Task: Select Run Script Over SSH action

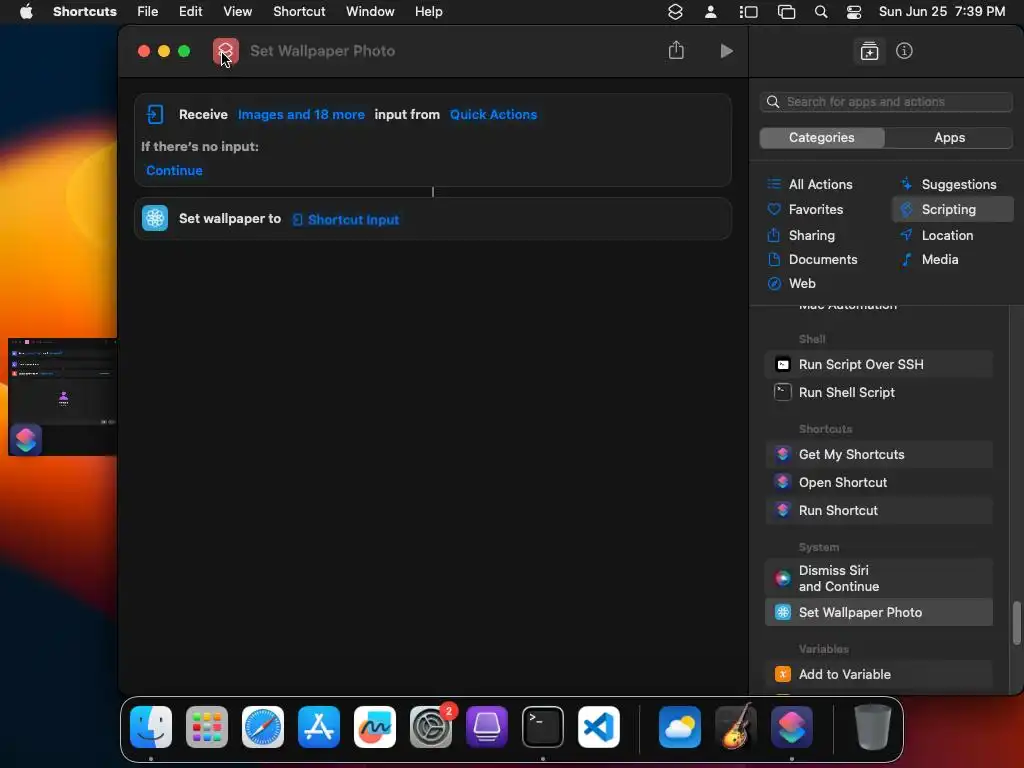Action: [x=878, y=364]
